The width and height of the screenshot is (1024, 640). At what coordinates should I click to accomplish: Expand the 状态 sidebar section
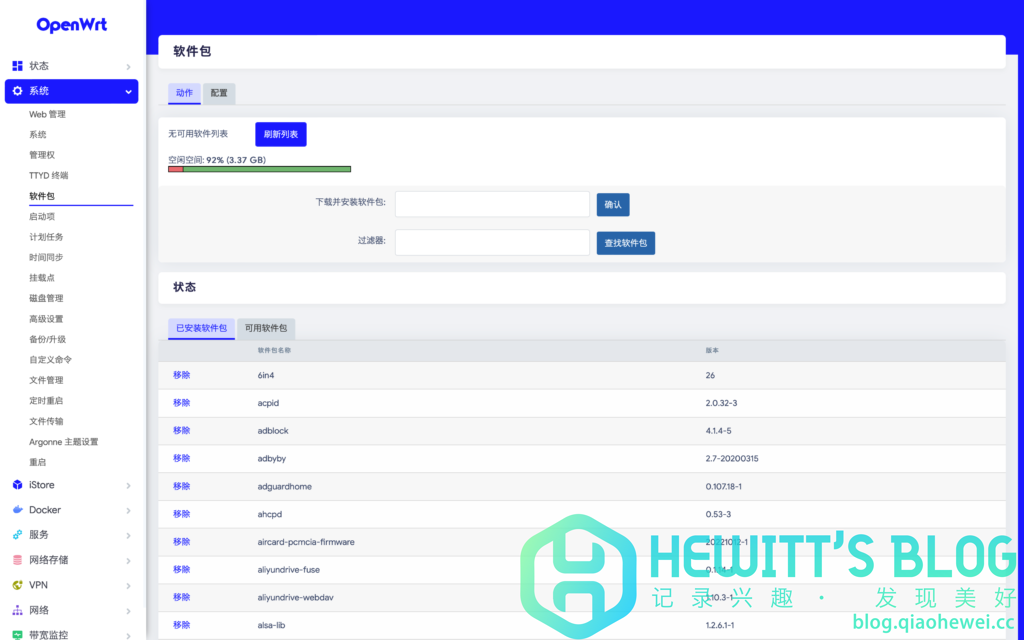click(x=70, y=66)
